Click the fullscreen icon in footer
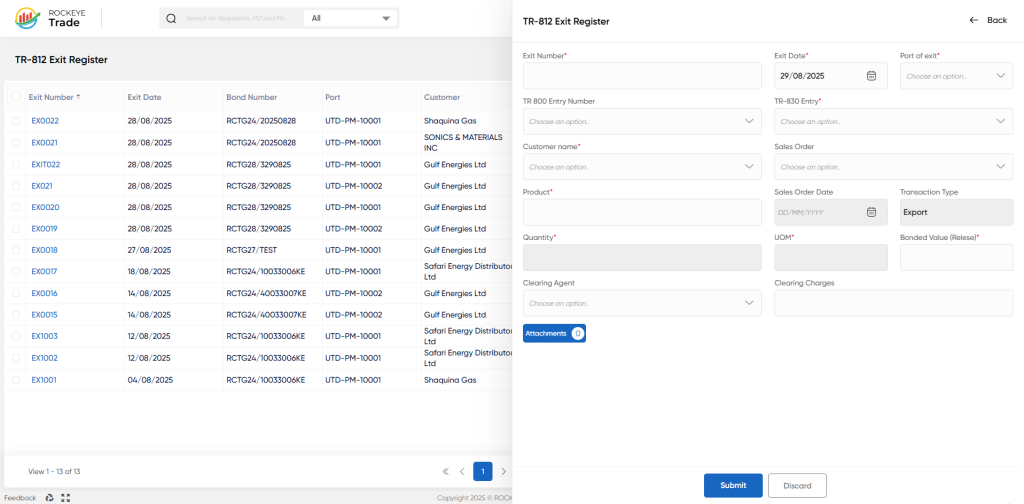1024x504 pixels. click(65, 497)
